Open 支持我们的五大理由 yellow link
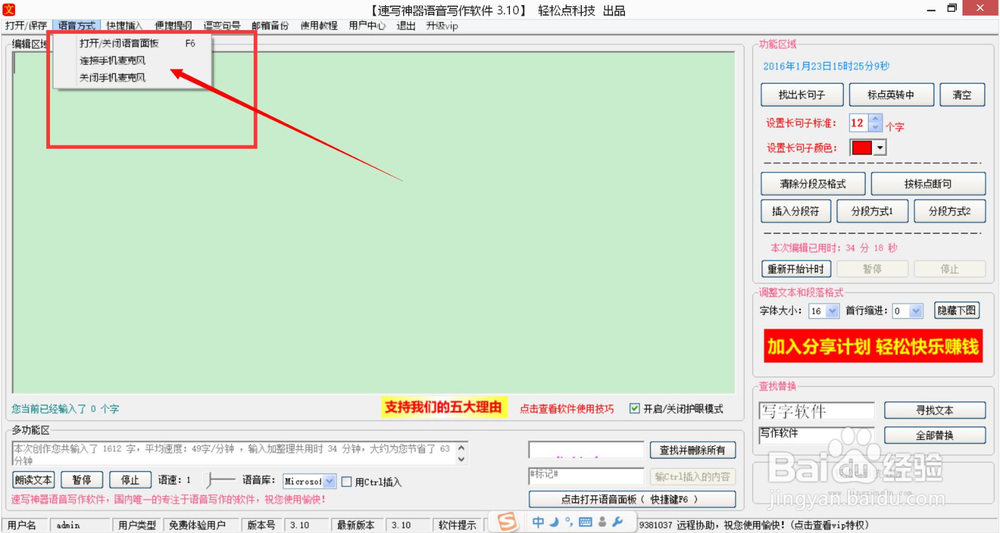This screenshot has height=533, width=1000. [444, 407]
